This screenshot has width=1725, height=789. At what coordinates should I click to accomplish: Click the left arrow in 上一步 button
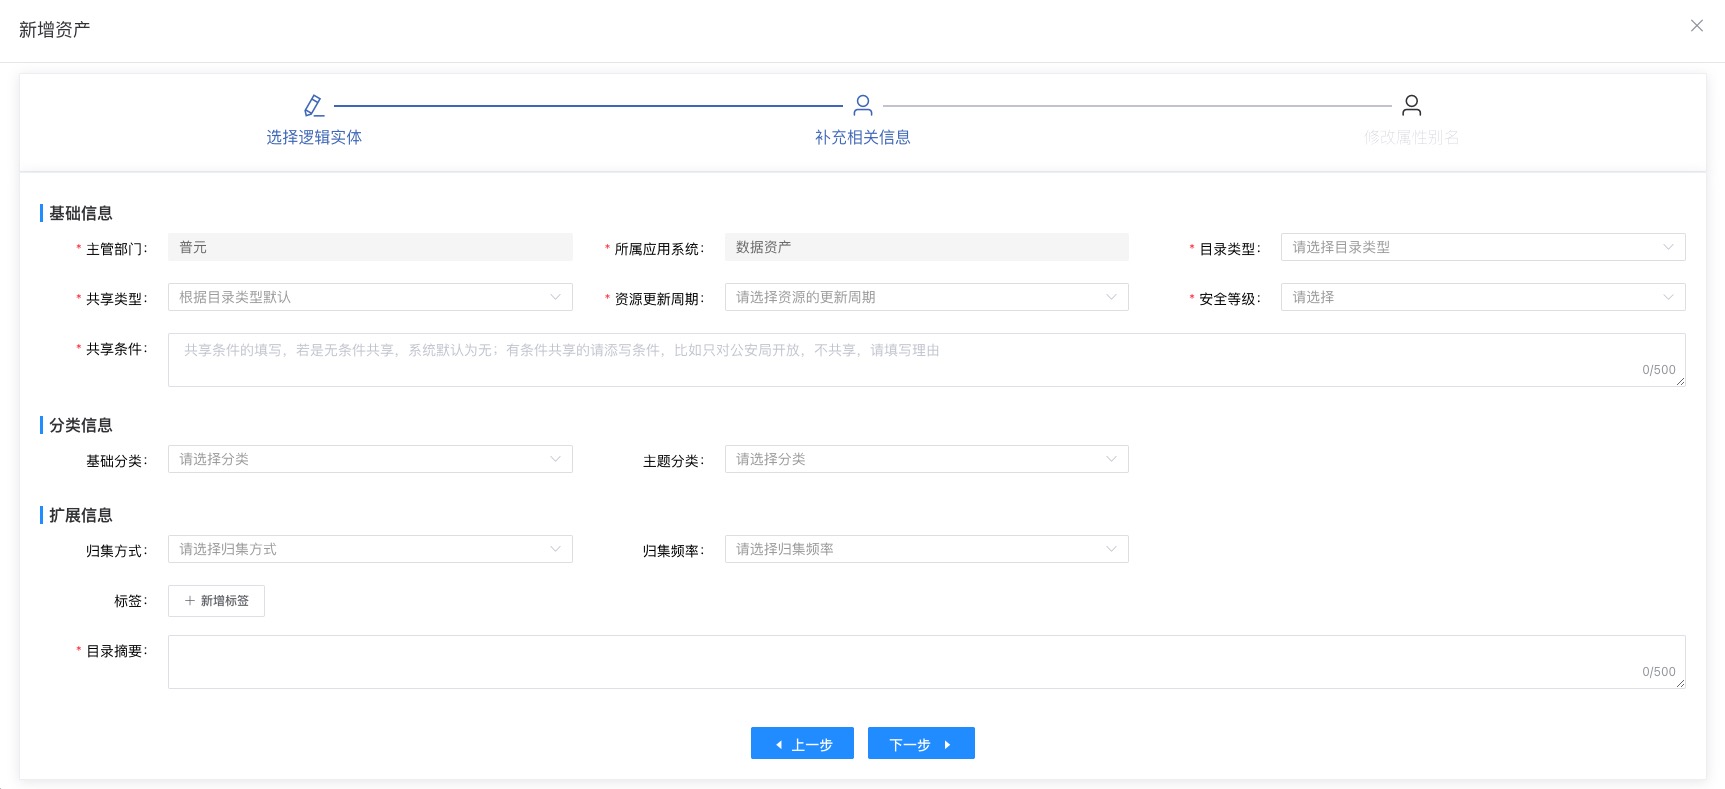779,744
